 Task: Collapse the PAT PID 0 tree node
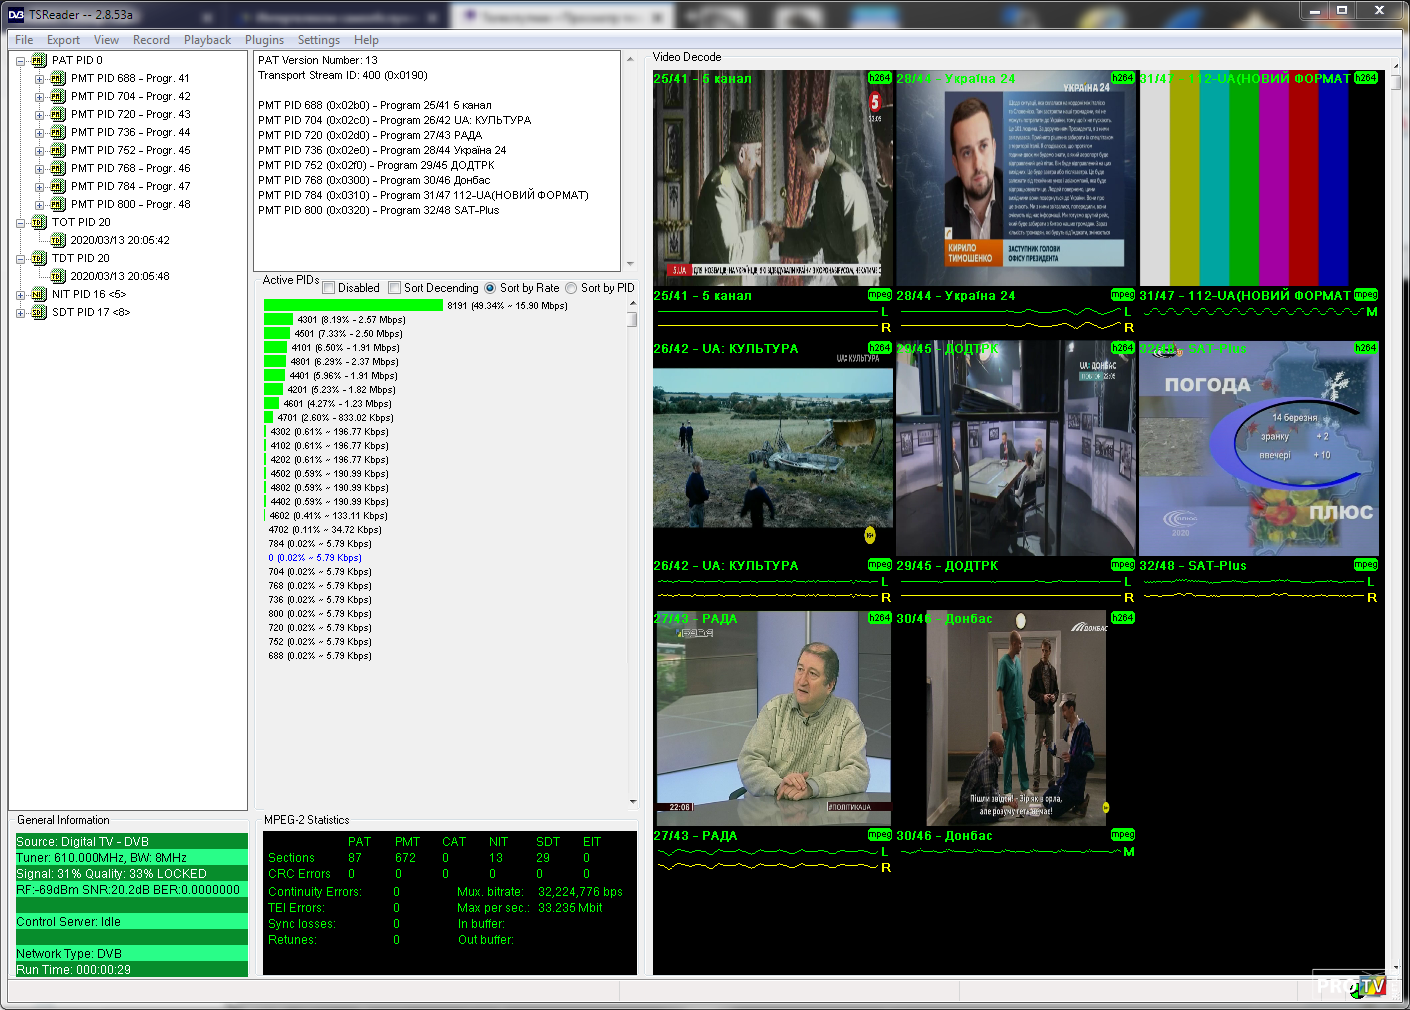coord(21,61)
